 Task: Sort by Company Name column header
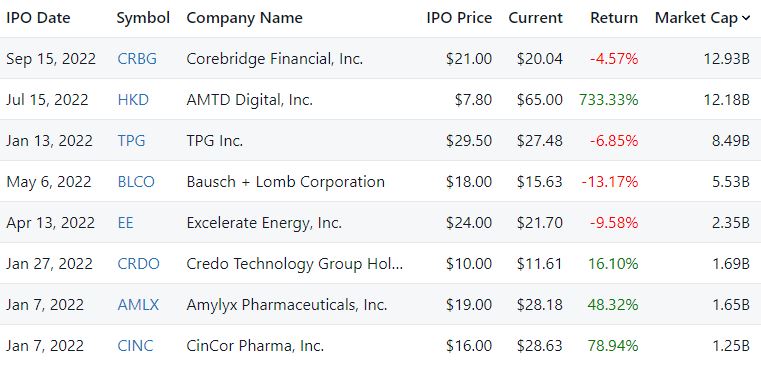(244, 18)
